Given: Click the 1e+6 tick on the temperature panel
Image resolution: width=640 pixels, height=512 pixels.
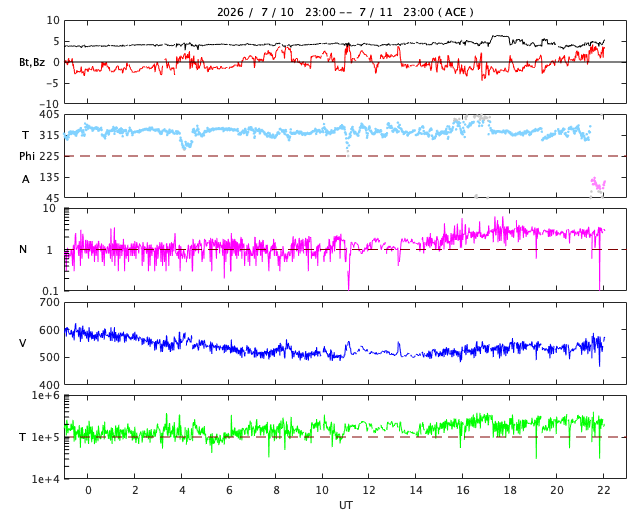Looking at the screenshot, I should pyautogui.click(x=45, y=395).
